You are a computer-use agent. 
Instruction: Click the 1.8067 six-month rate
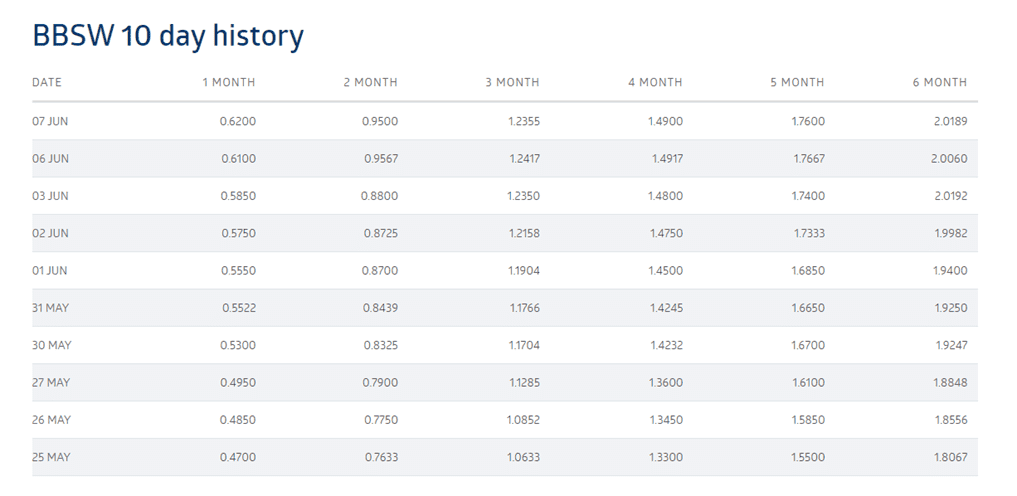pyautogui.click(x=951, y=457)
